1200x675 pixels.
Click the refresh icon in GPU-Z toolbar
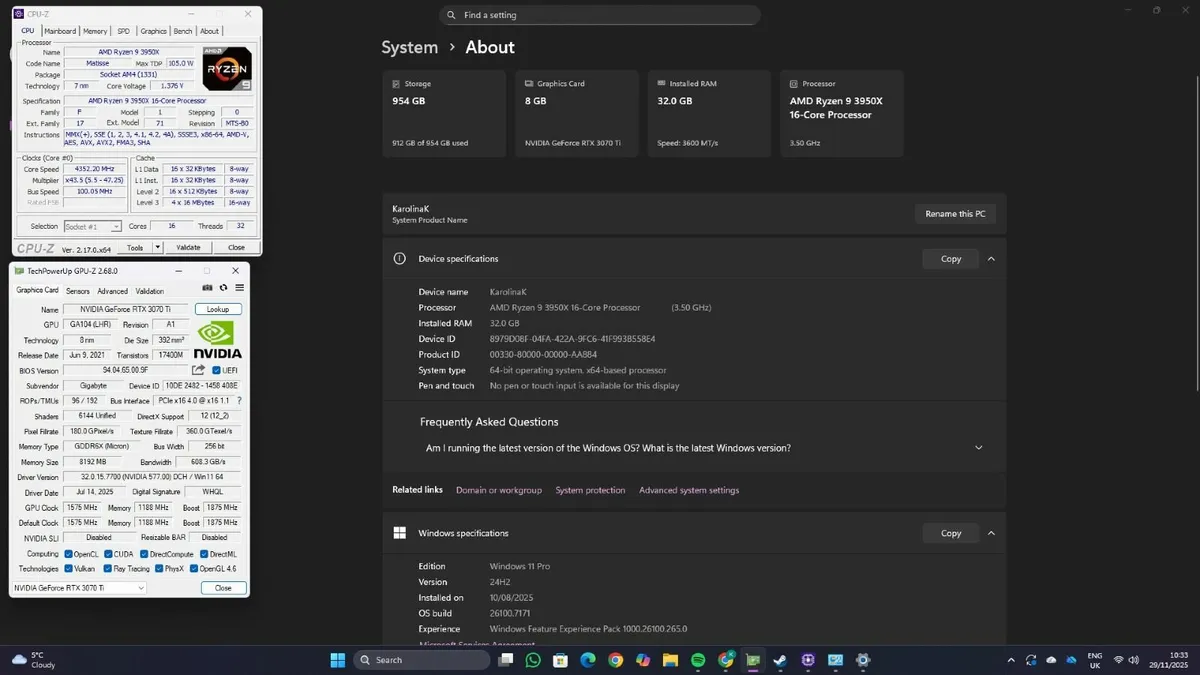coord(223,287)
